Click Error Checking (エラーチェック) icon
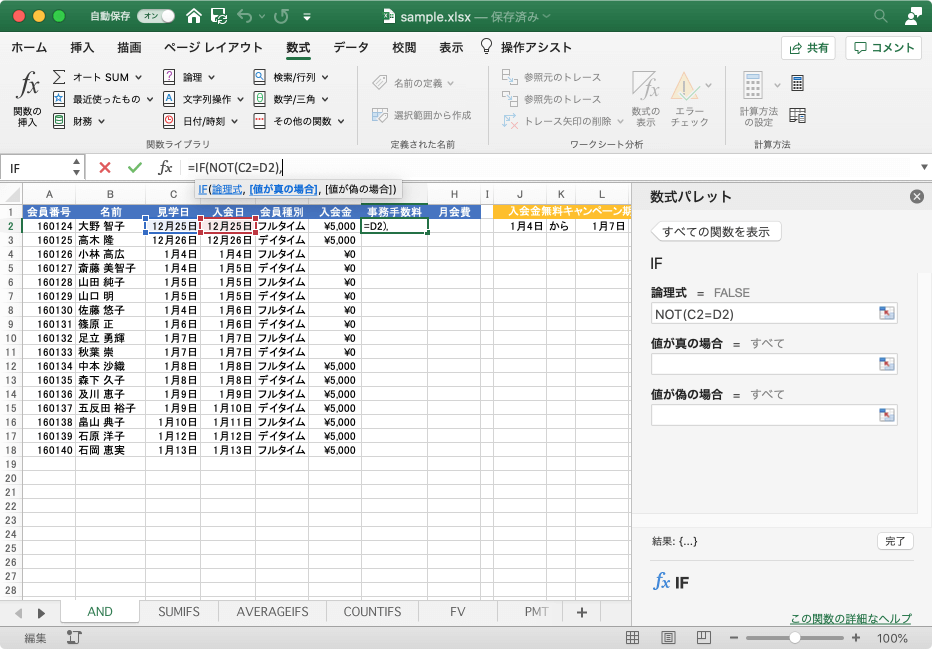 (685, 86)
